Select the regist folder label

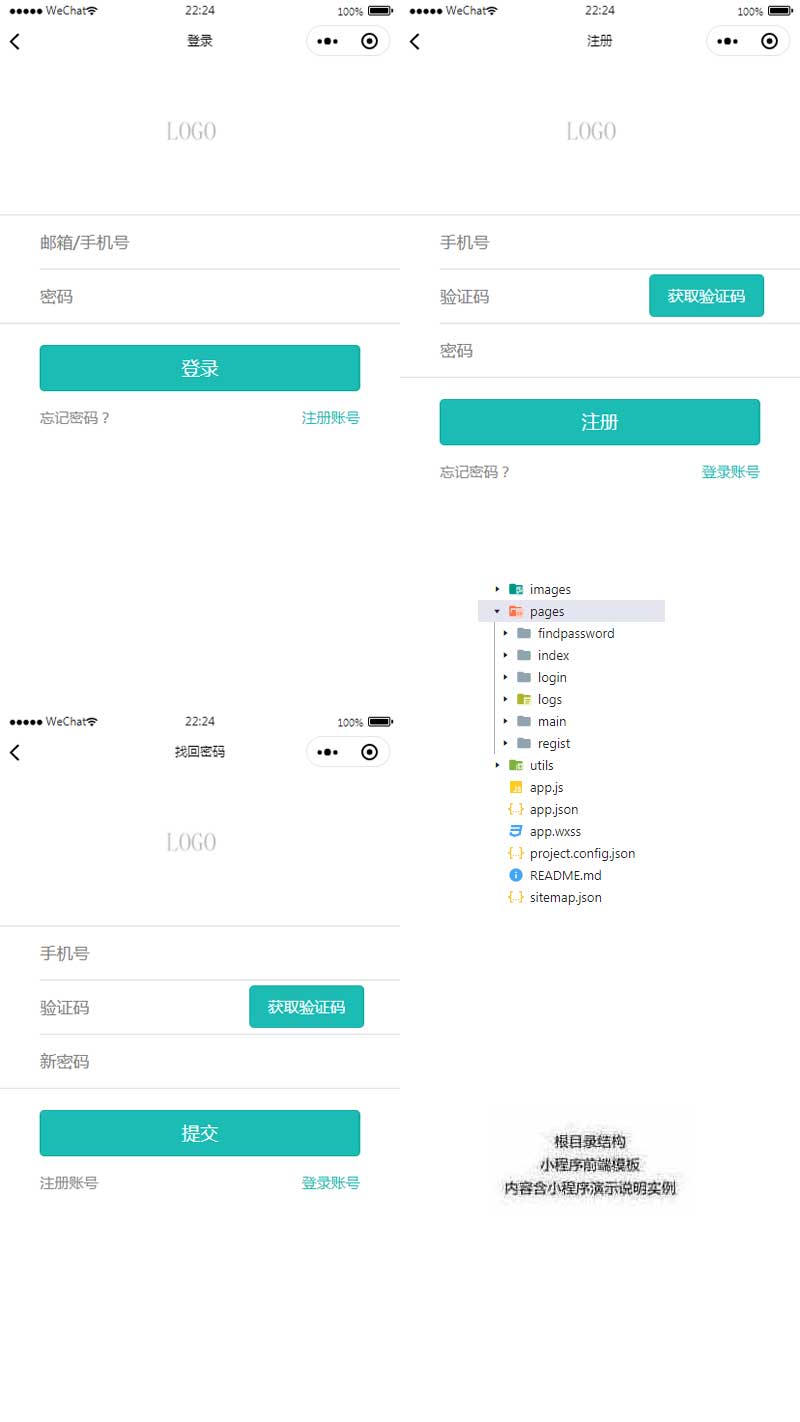[554, 743]
